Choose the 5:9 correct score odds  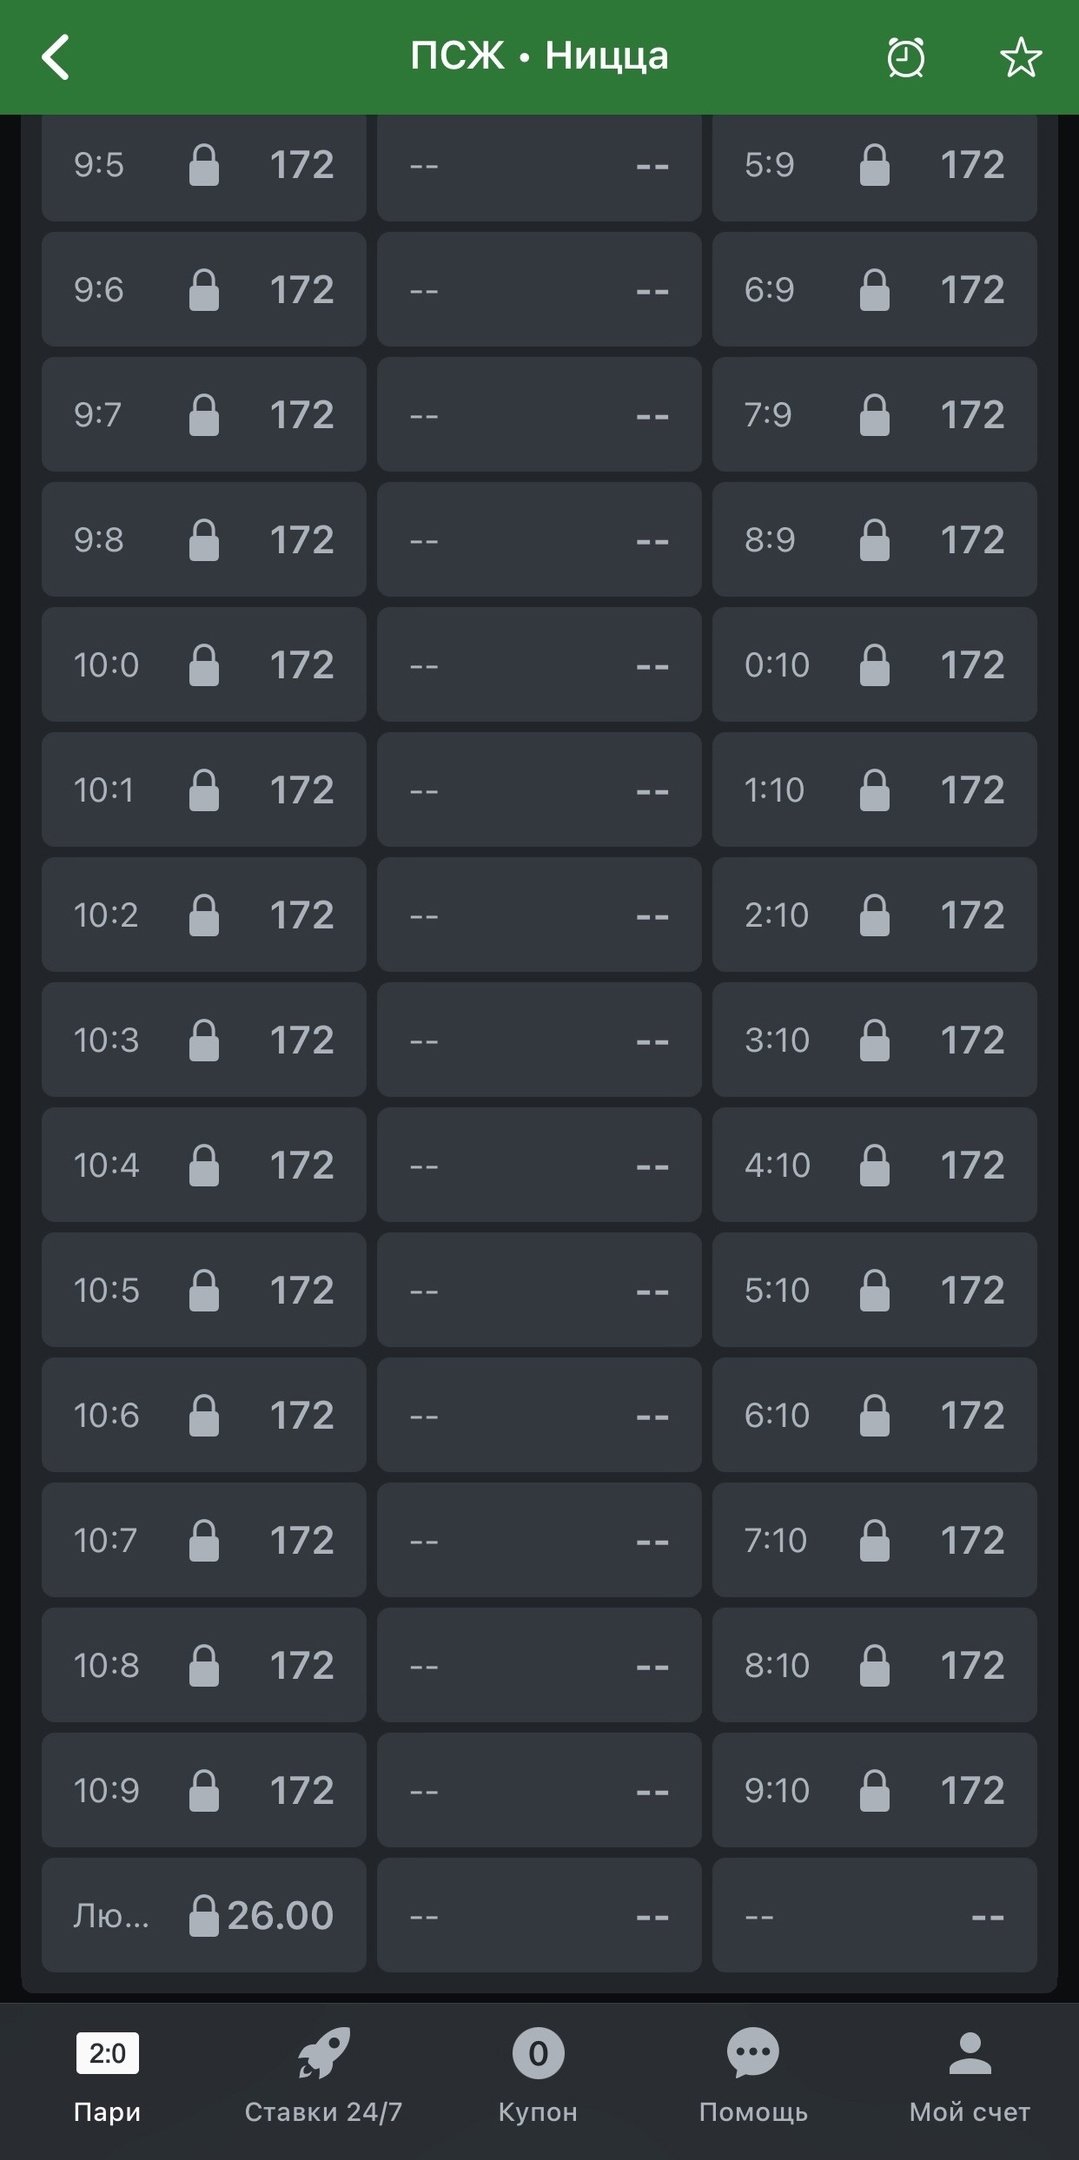[x=874, y=165]
